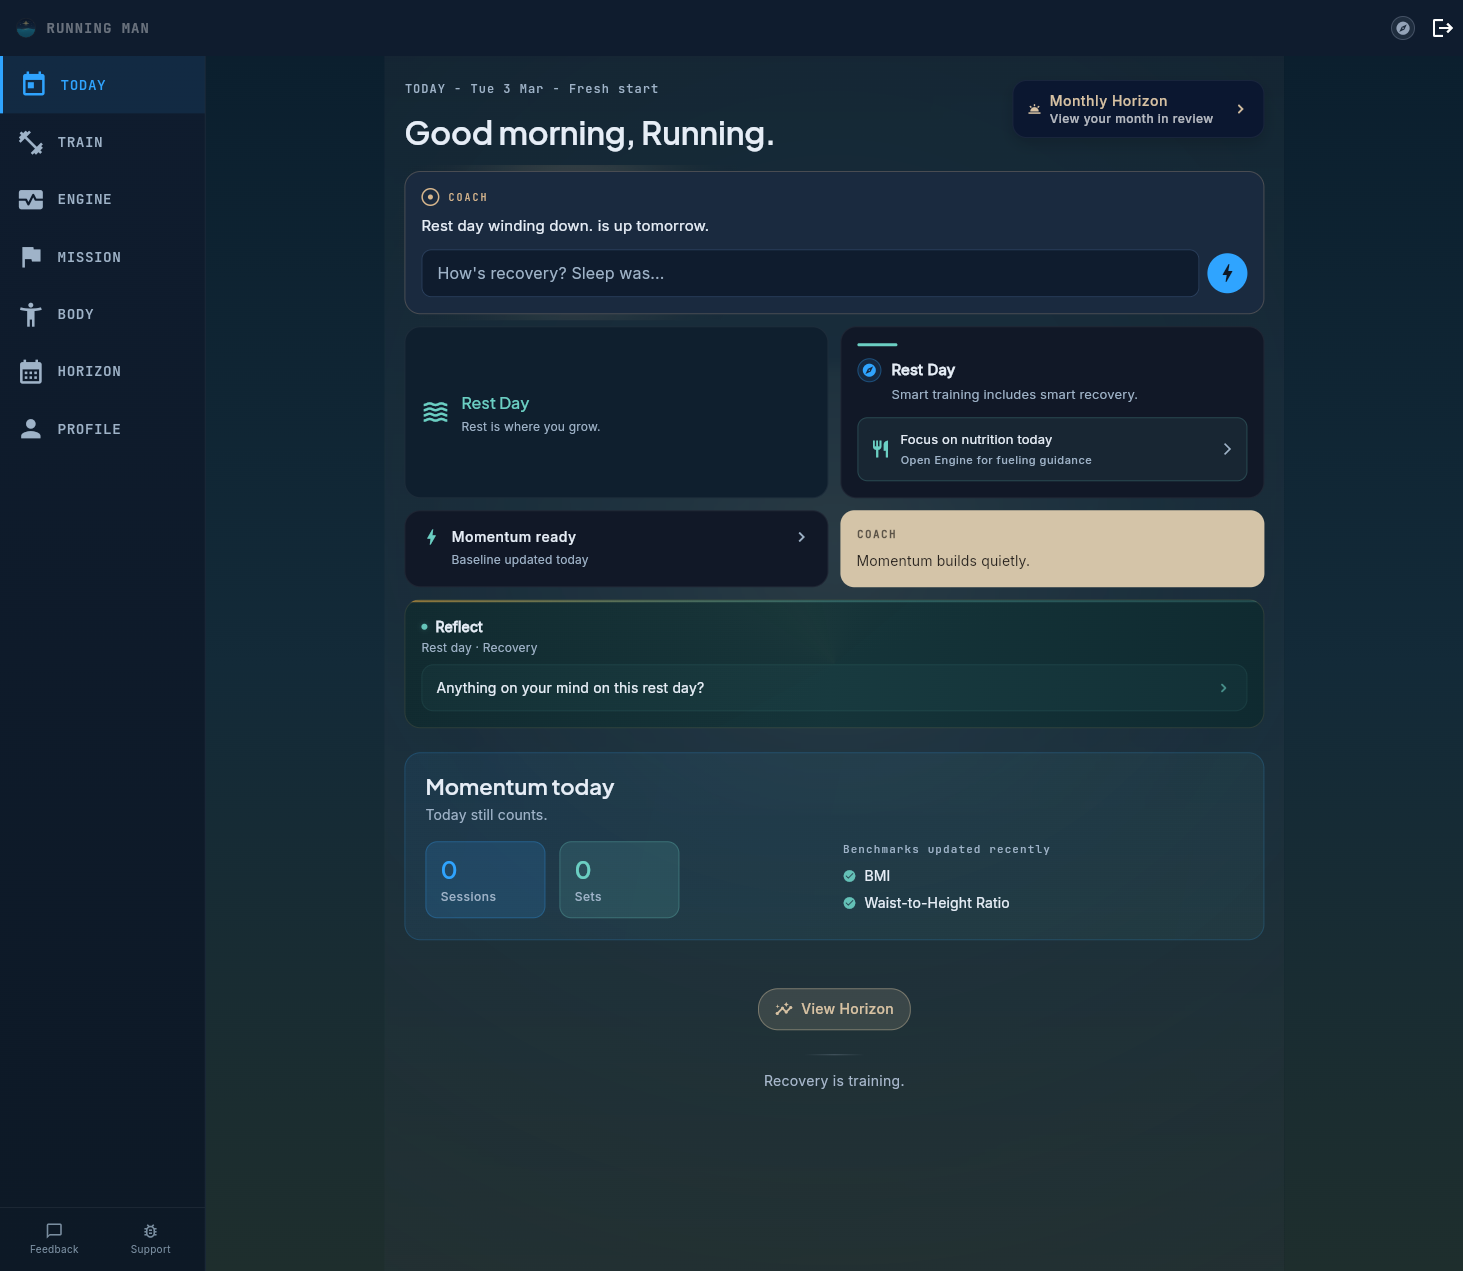Click the Reflect rest day prompt
Screen dimensions: 1463x1271
834,688
